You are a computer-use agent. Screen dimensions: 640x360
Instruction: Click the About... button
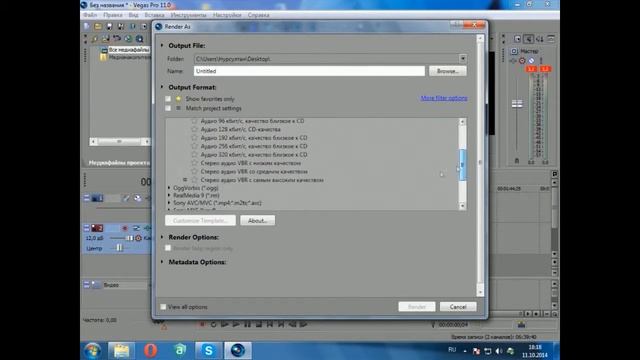[x=258, y=220]
